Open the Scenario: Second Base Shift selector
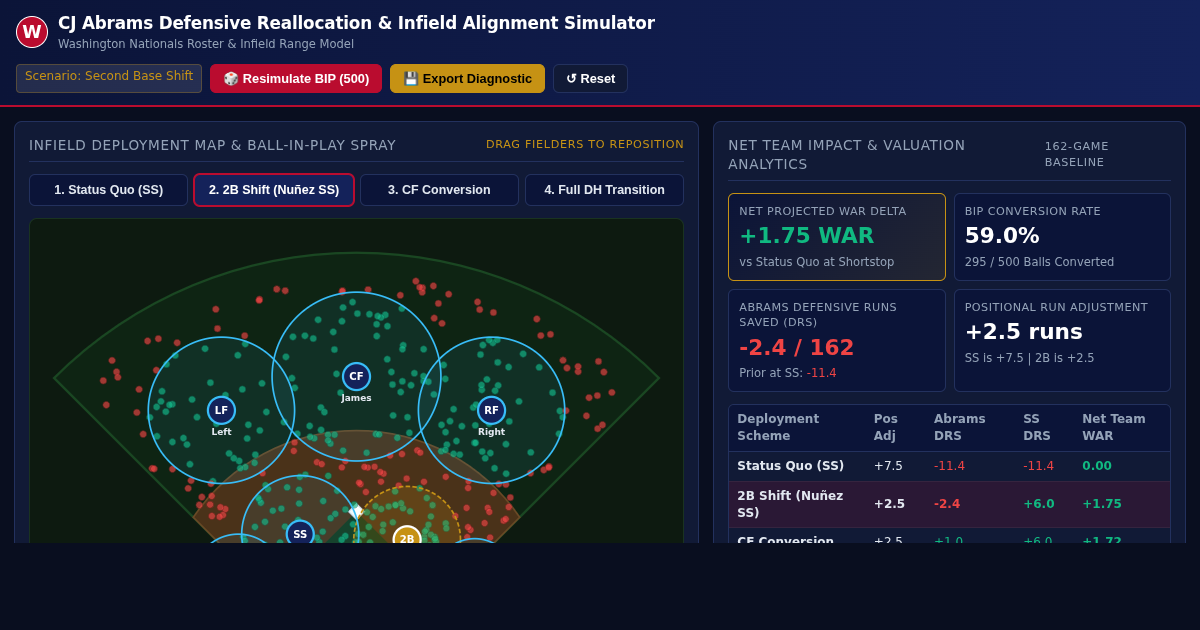 pos(109,78)
